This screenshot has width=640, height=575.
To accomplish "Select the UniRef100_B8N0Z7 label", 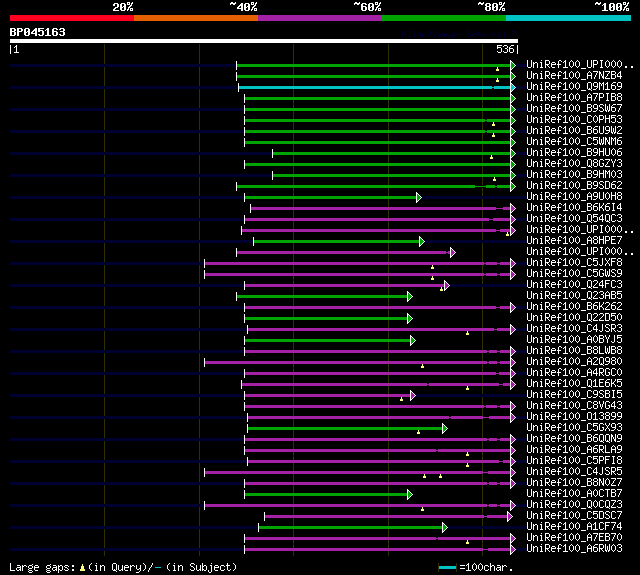I will coord(574,483).
